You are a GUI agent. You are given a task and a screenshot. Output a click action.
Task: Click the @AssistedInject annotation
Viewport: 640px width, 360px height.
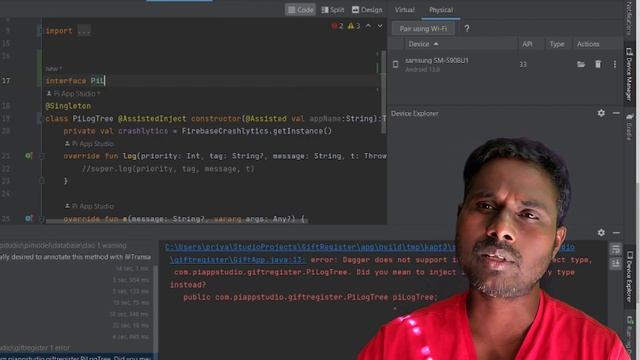tap(152, 119)
